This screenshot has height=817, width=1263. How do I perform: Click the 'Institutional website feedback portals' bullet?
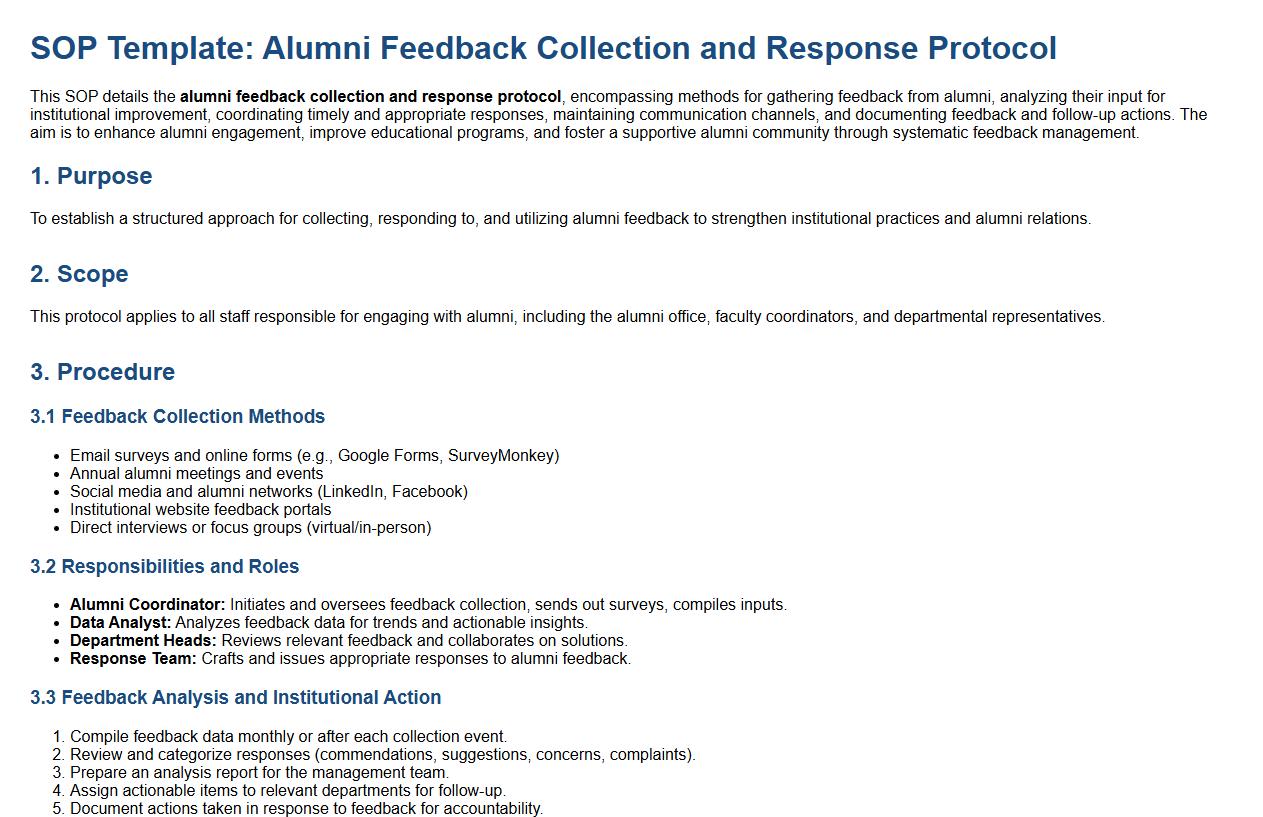(200, 509)
